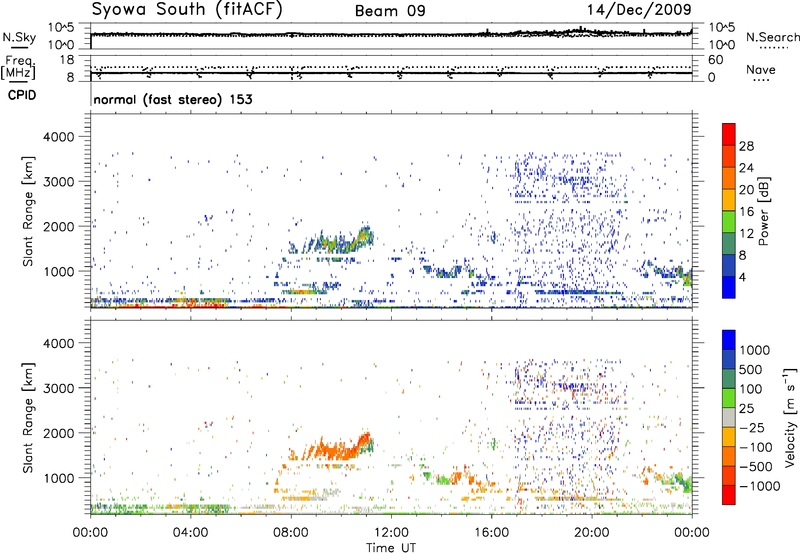Click the "18" frequency axis tick label
This screenshot has height=554, width=800.
[67, 60]
